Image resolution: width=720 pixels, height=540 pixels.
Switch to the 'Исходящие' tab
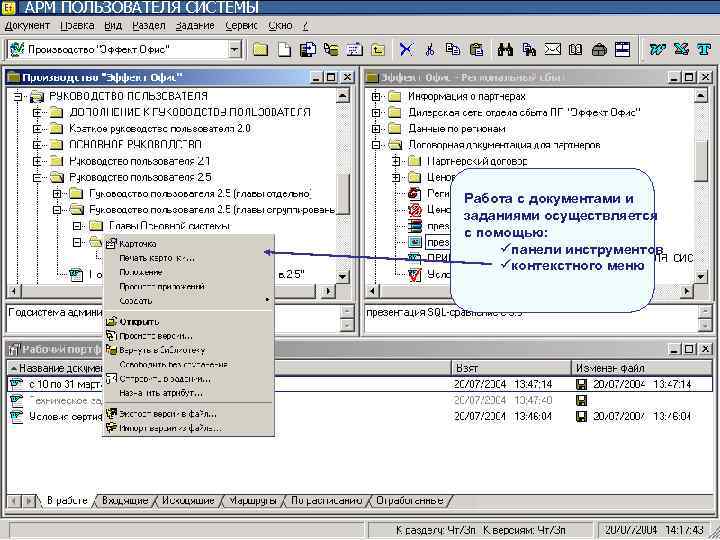coord(188,501)
